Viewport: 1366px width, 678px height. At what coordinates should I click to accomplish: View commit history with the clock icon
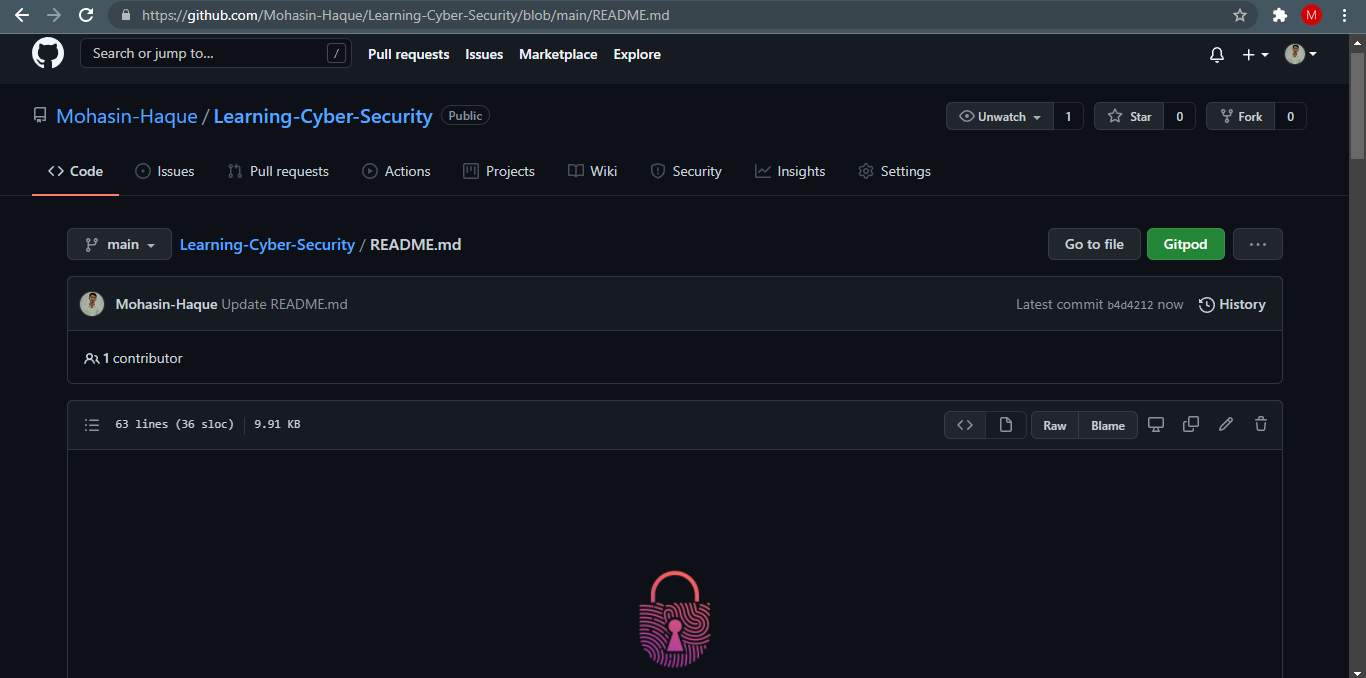(1232, 304)
